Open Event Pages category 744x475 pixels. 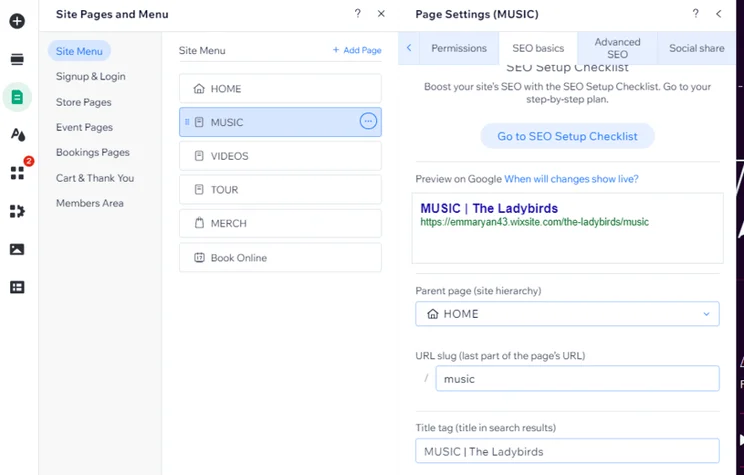click(x=84, y=127)
